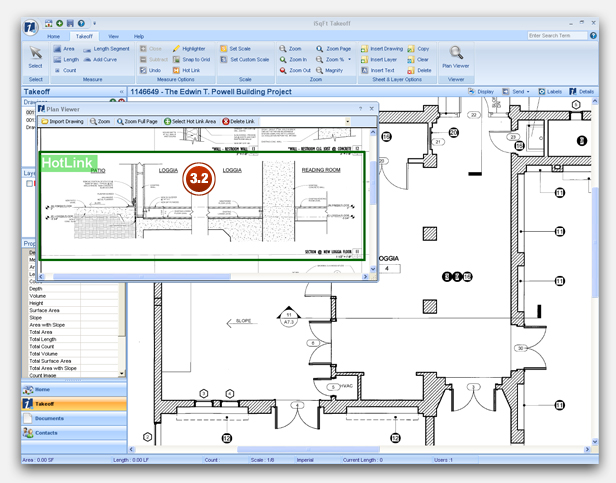Click Zoom Out
This screenshot has width=616, height=483.
(x=295, y=70)
